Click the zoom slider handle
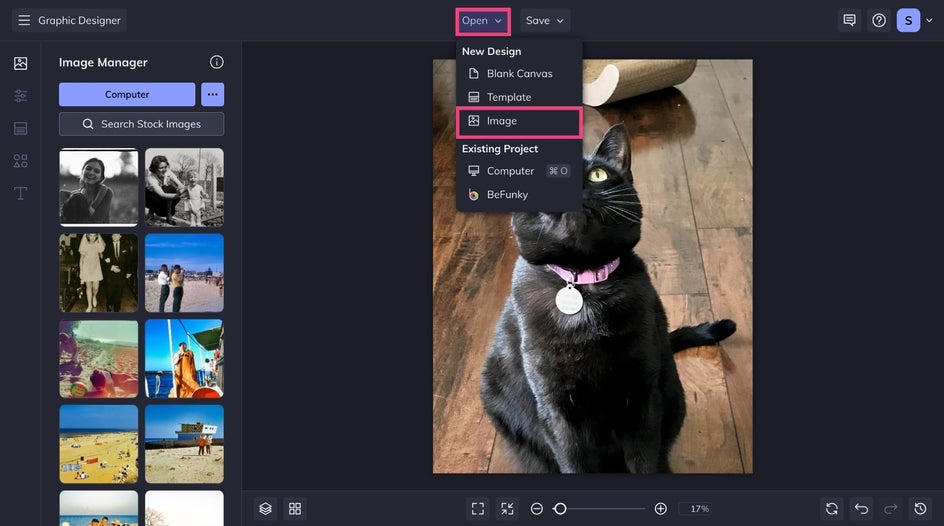This screenshot has height=526, width=944. coord(560,509)
